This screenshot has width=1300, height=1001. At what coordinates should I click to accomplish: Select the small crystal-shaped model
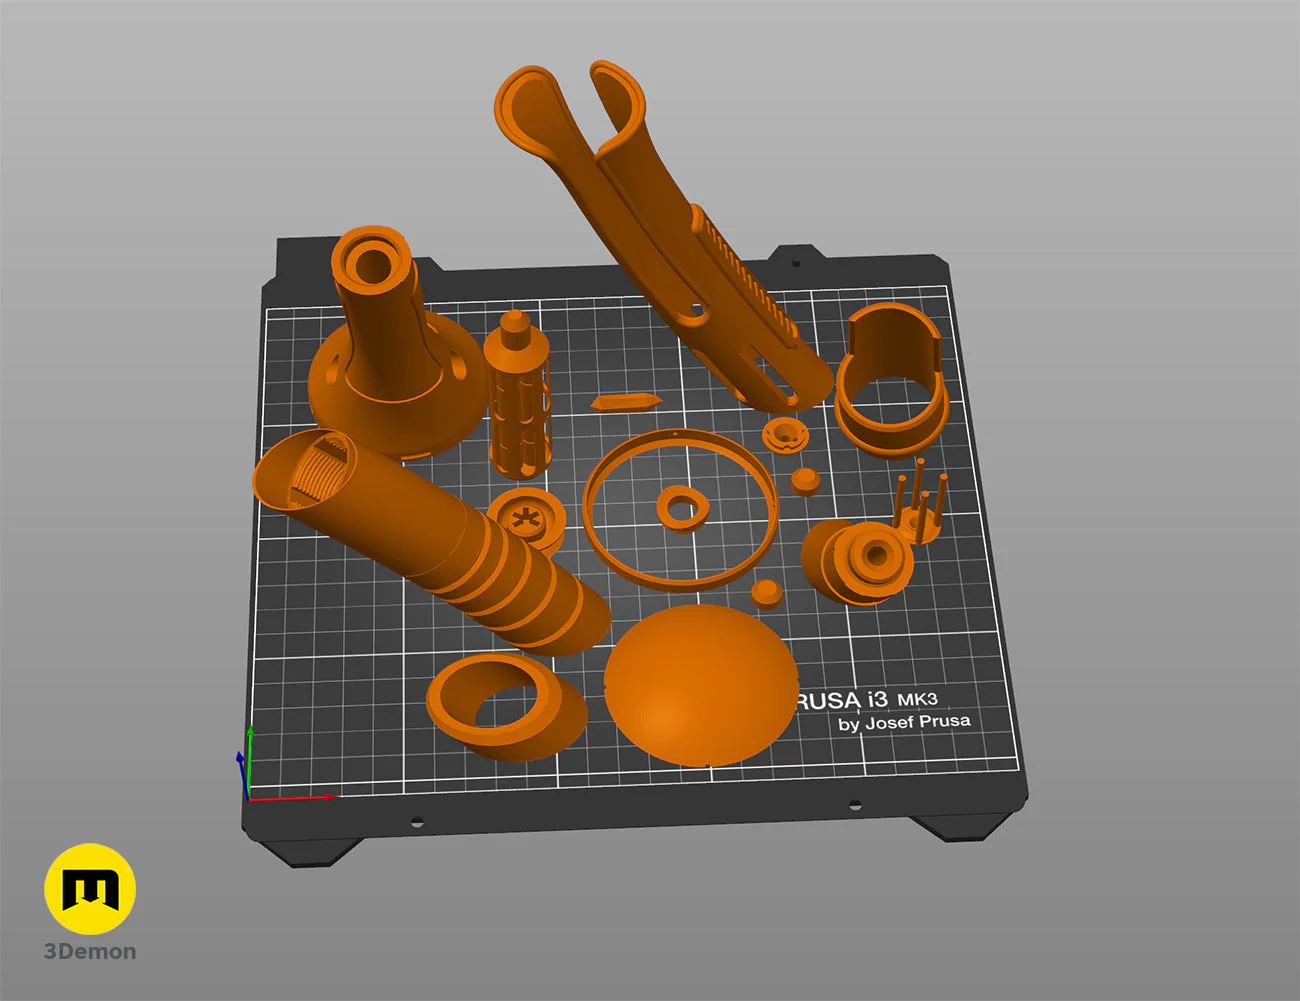coord(625,402)
